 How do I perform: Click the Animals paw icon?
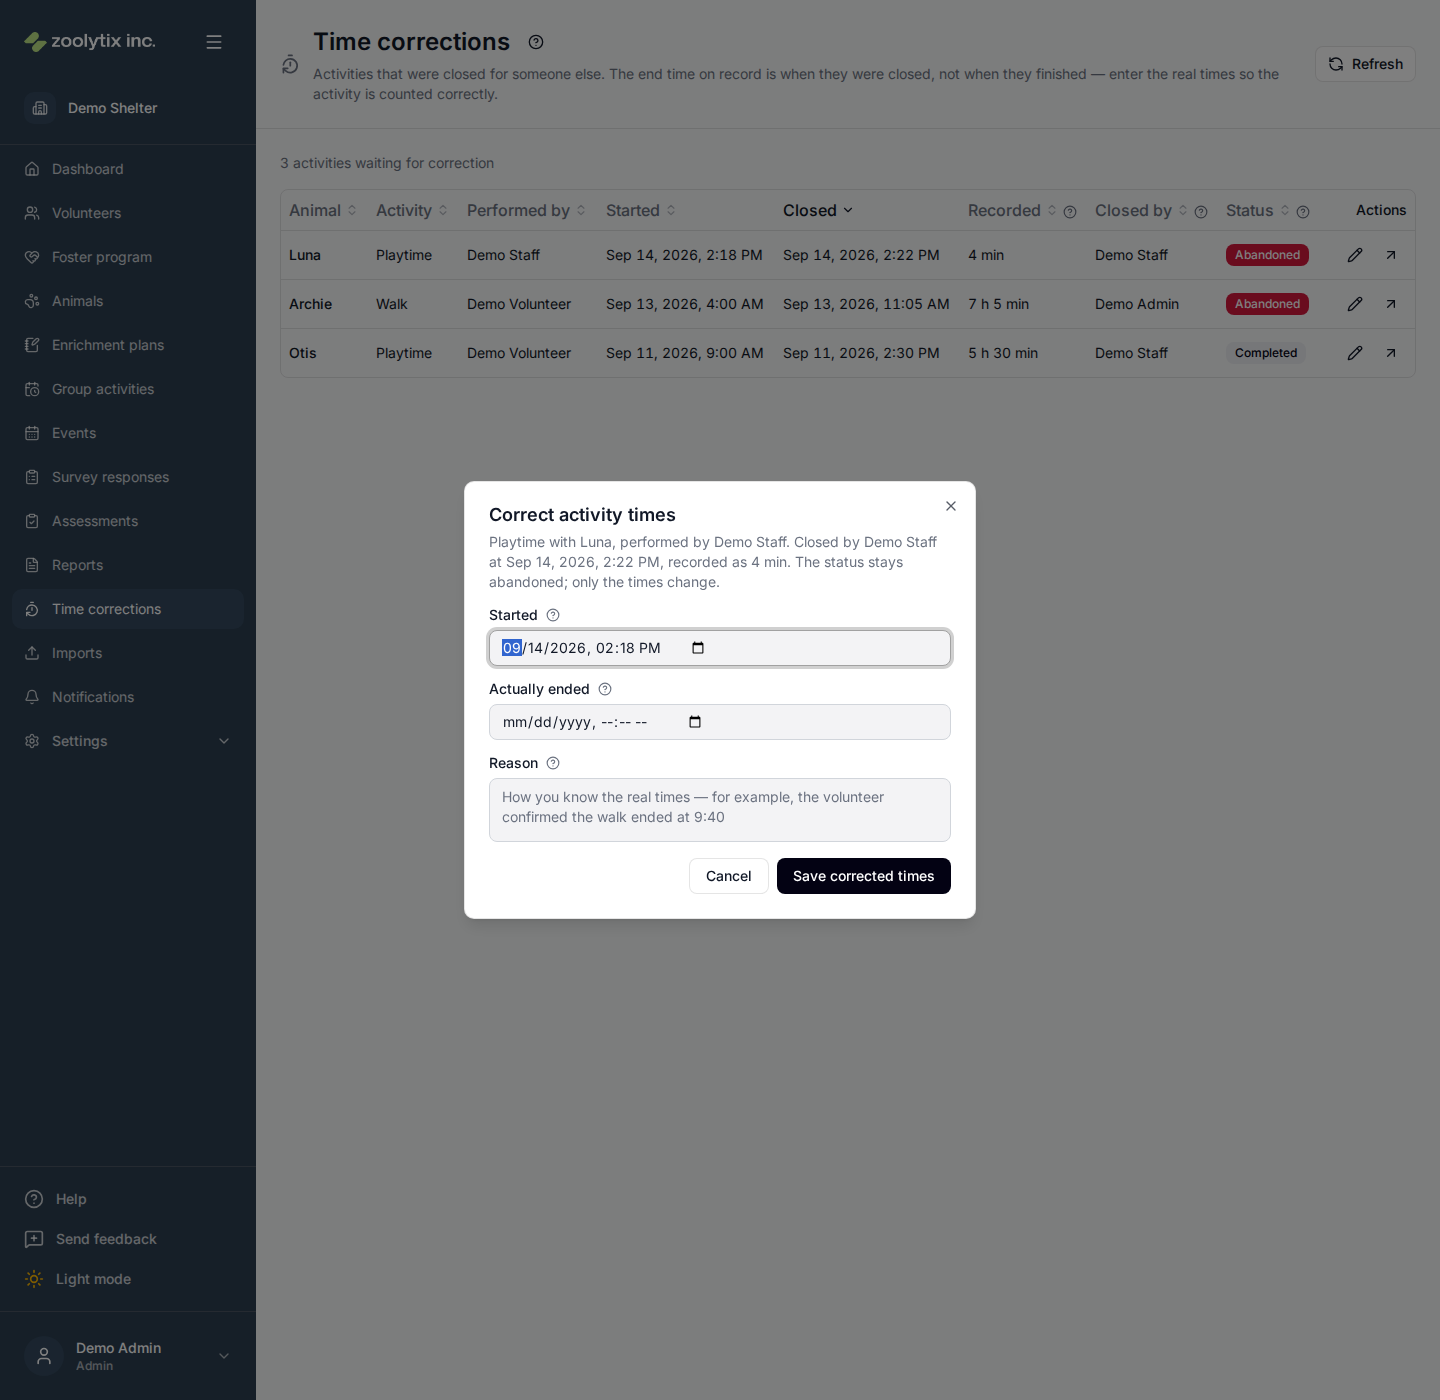pos(32,301)
